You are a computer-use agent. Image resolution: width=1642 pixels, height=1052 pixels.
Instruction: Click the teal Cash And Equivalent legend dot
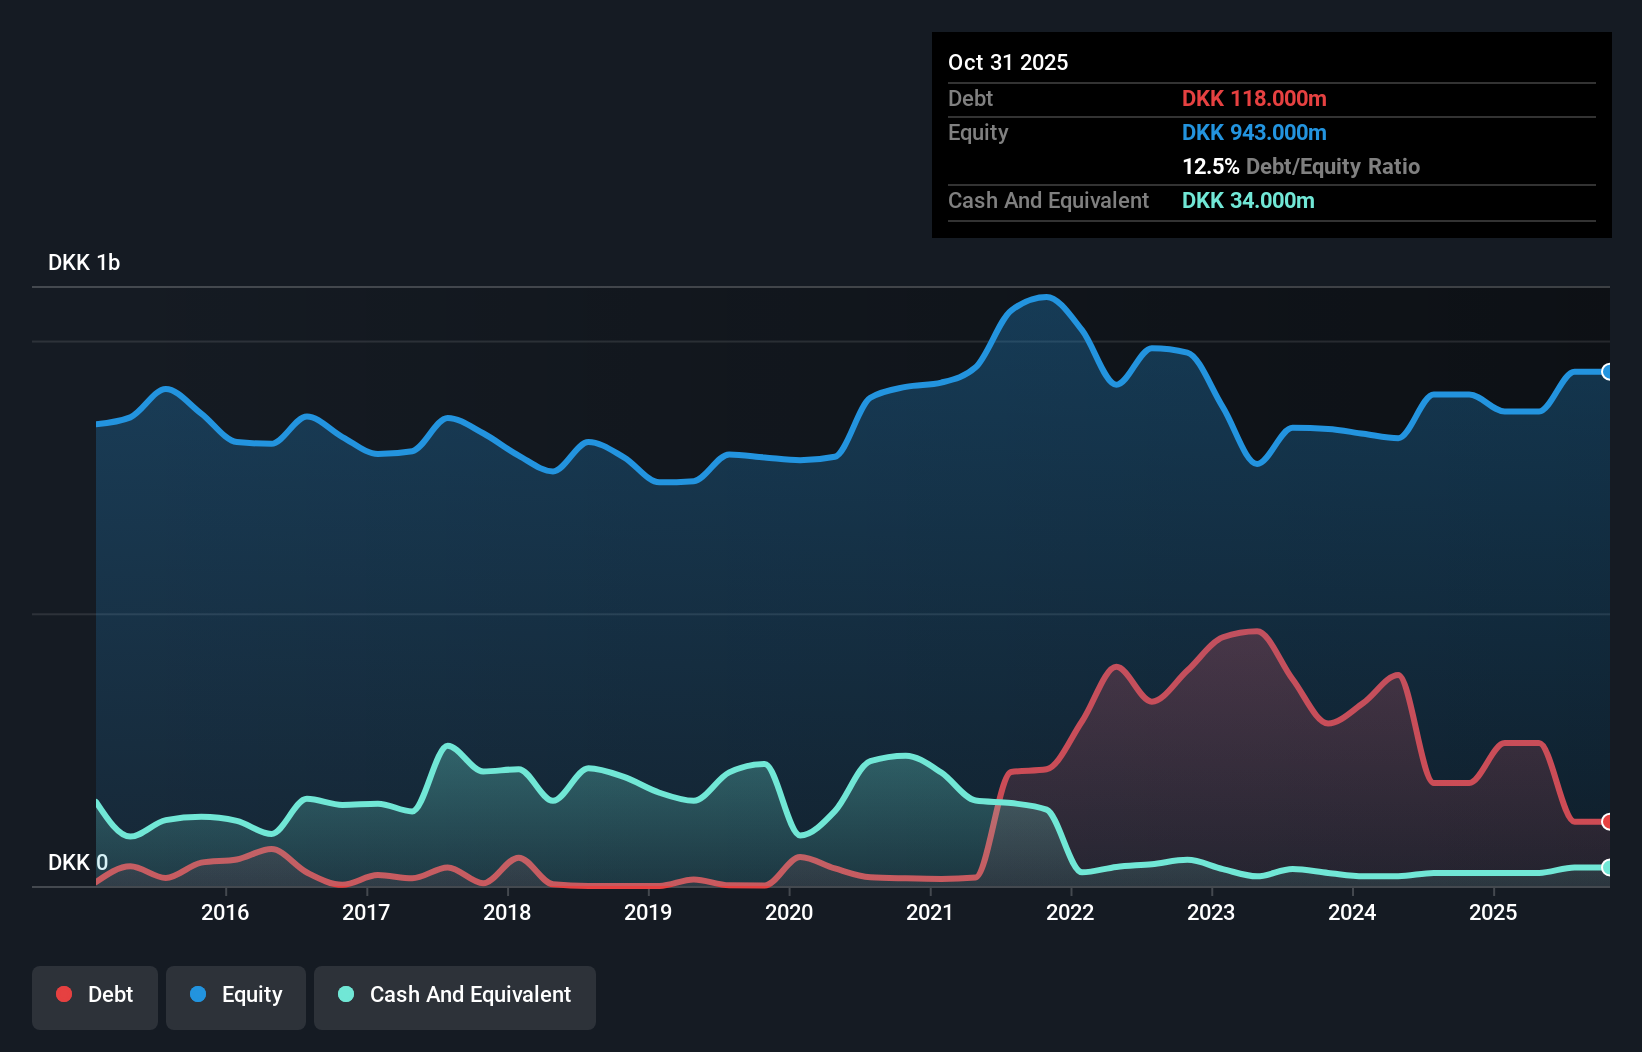tap(346, 994)
